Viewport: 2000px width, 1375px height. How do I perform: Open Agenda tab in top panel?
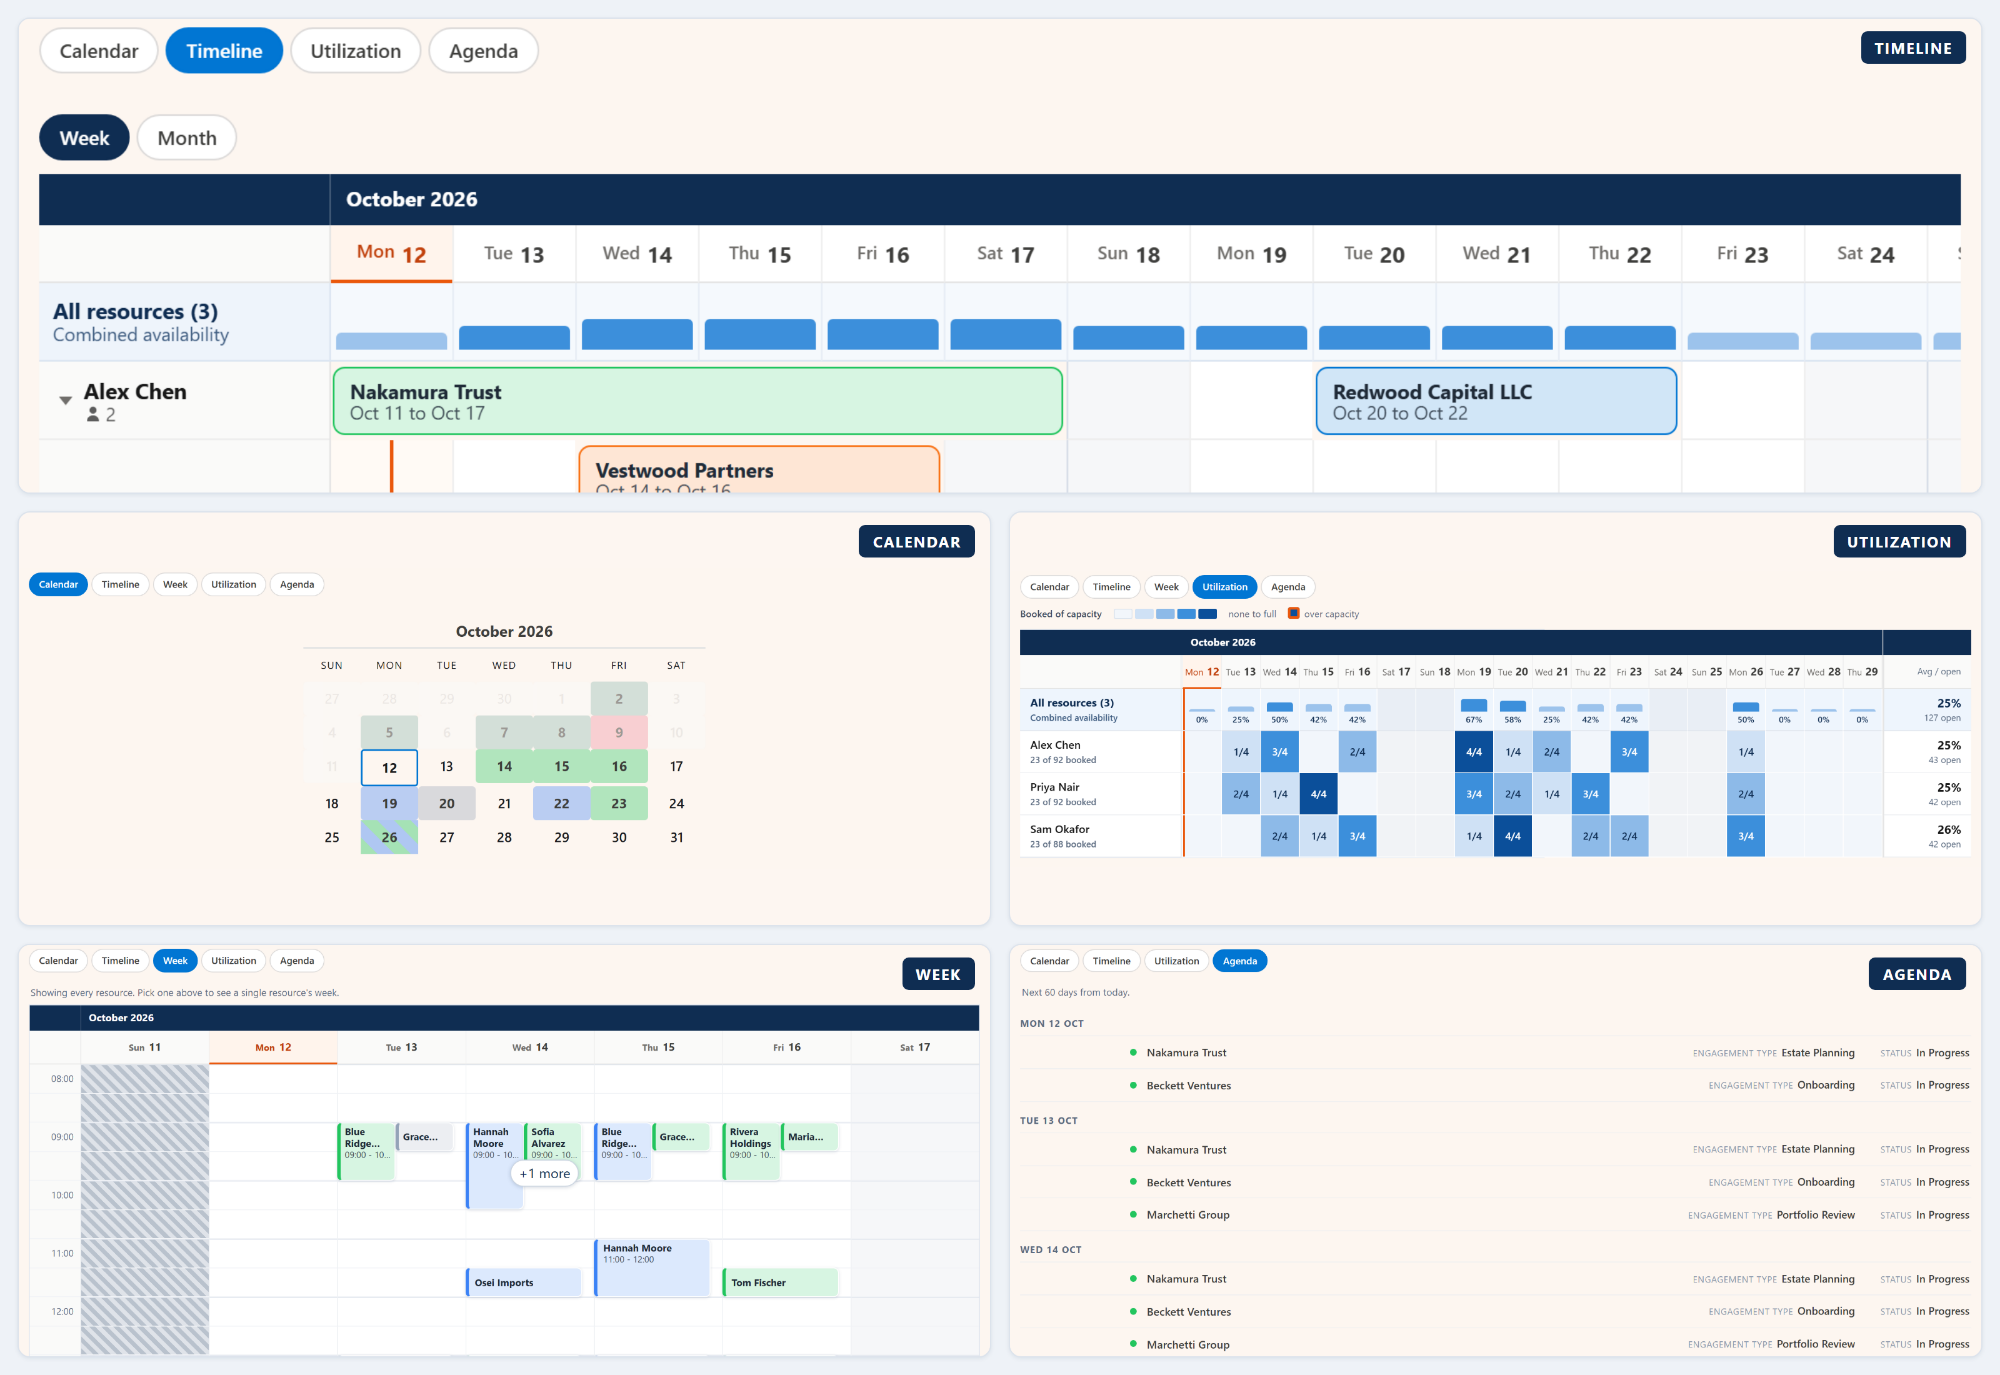483,51
